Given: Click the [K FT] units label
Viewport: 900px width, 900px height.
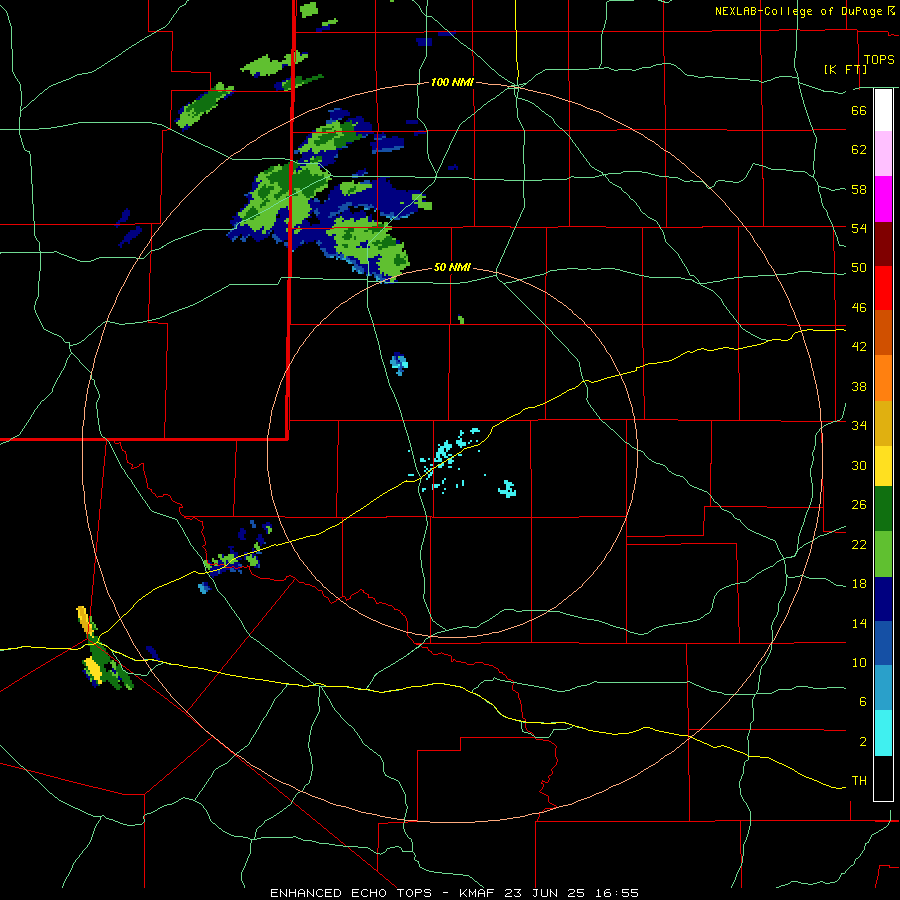Looking at the screenshot, I should click(845, 69).
